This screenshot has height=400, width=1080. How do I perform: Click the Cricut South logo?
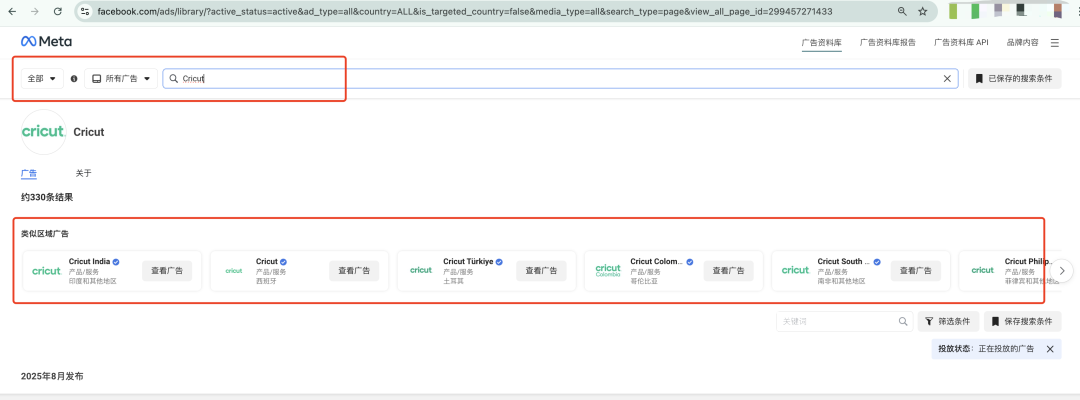(x=796, y=271)
